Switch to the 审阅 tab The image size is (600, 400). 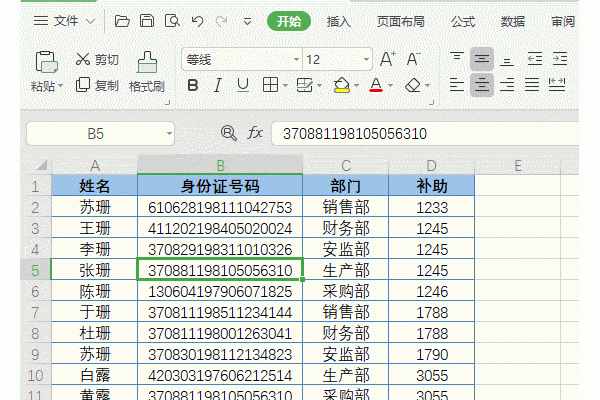pyautogui.click(x=563, y=21)
